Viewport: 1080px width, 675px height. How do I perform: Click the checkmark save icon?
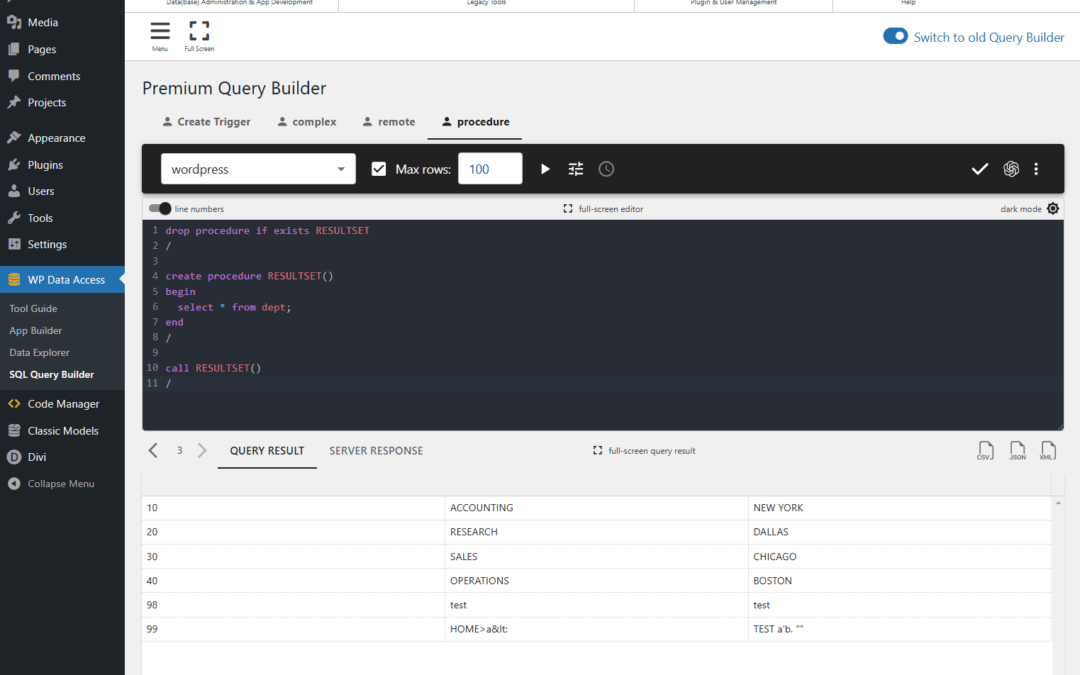(979, 169)
